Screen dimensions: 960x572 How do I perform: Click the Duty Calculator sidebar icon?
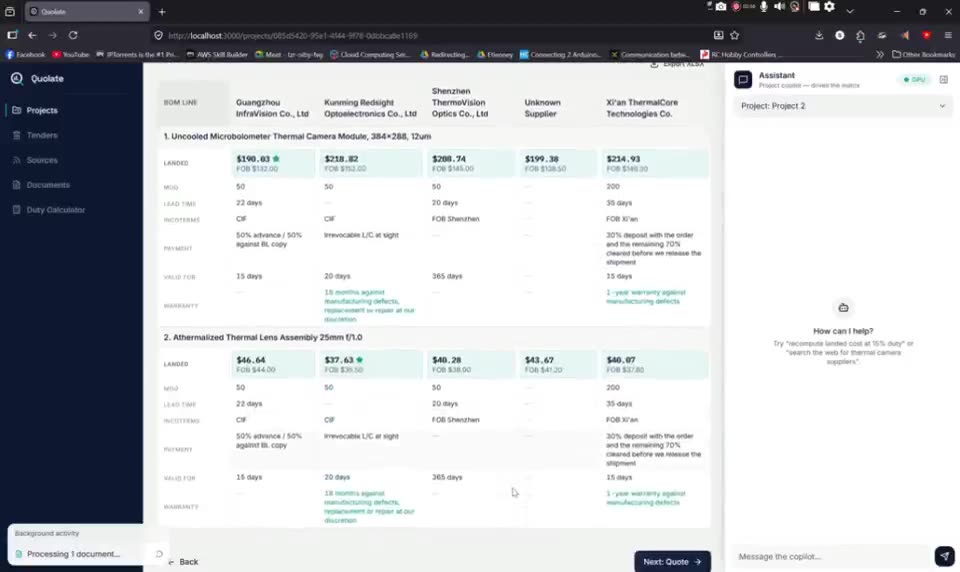17,209
